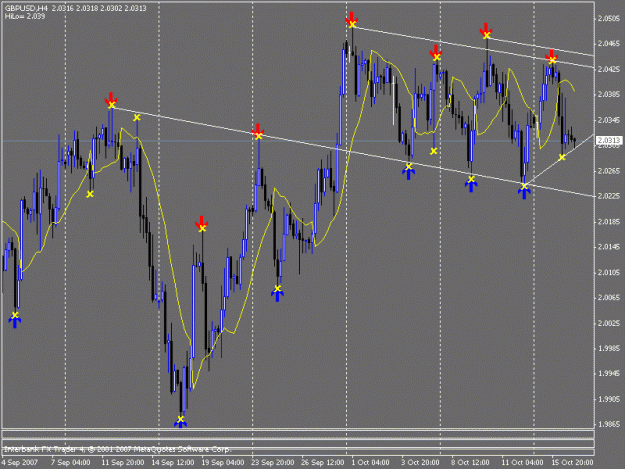The image size is (625, 469).
Task: Click the 2.0425 price axis label
Action: pyautogui.click(x=609, y=69)
